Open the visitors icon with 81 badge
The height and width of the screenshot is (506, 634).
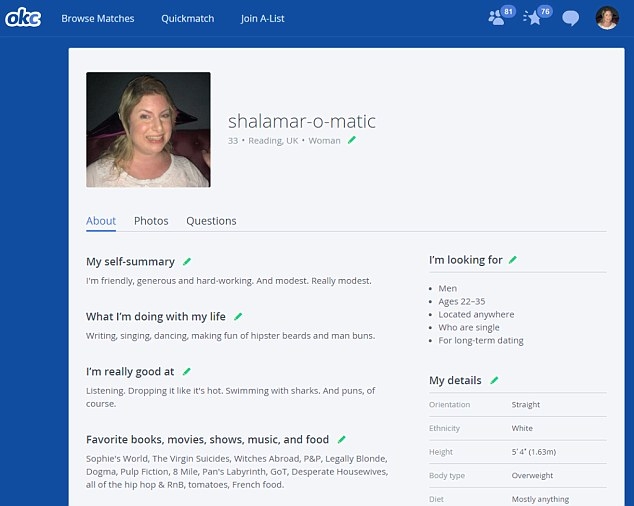(x=497, y=18)
